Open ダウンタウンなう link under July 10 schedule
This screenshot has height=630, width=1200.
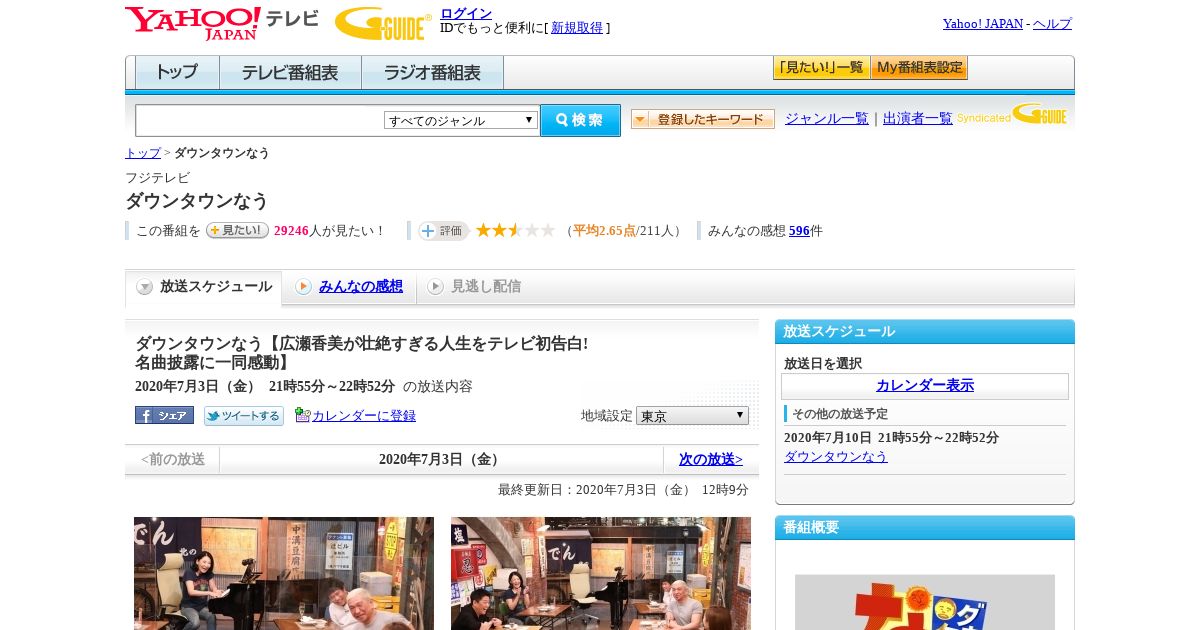pyautogui.click(x=836, y=457)
